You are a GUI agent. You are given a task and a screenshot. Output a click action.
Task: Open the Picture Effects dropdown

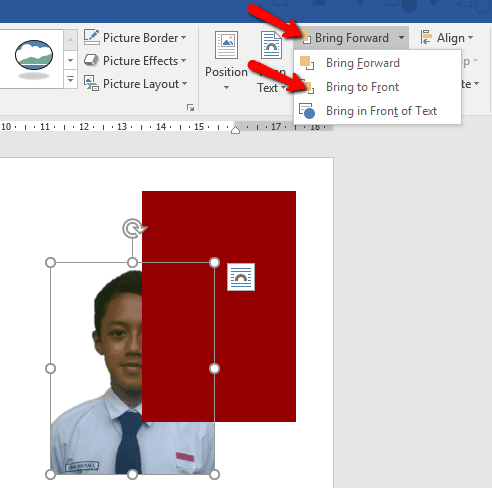coord(135,61)
